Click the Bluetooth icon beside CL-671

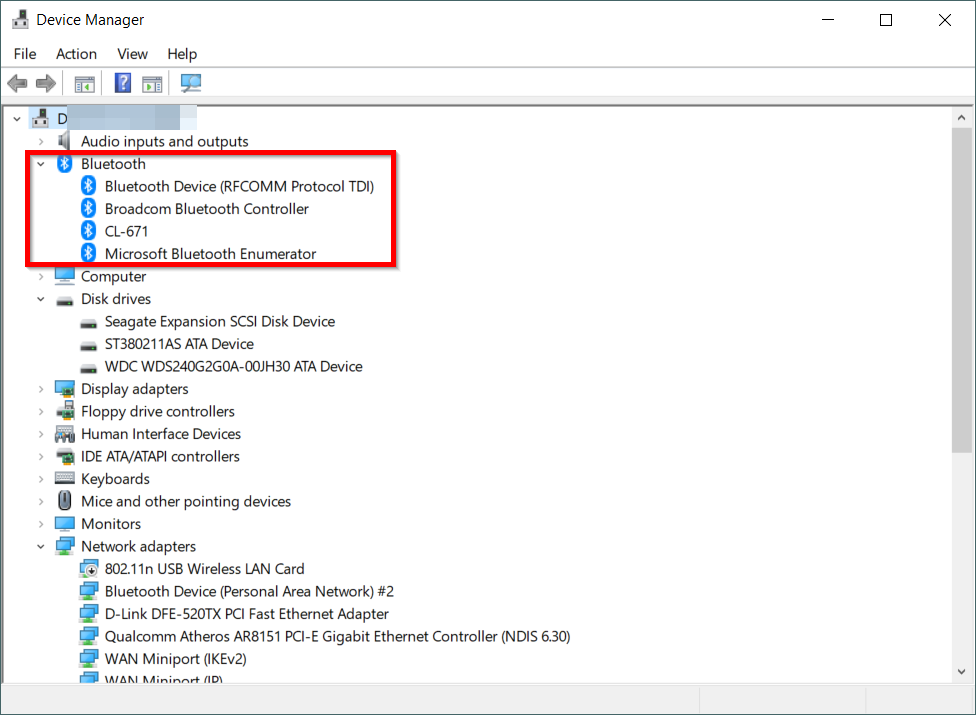(x=88, y=230)
